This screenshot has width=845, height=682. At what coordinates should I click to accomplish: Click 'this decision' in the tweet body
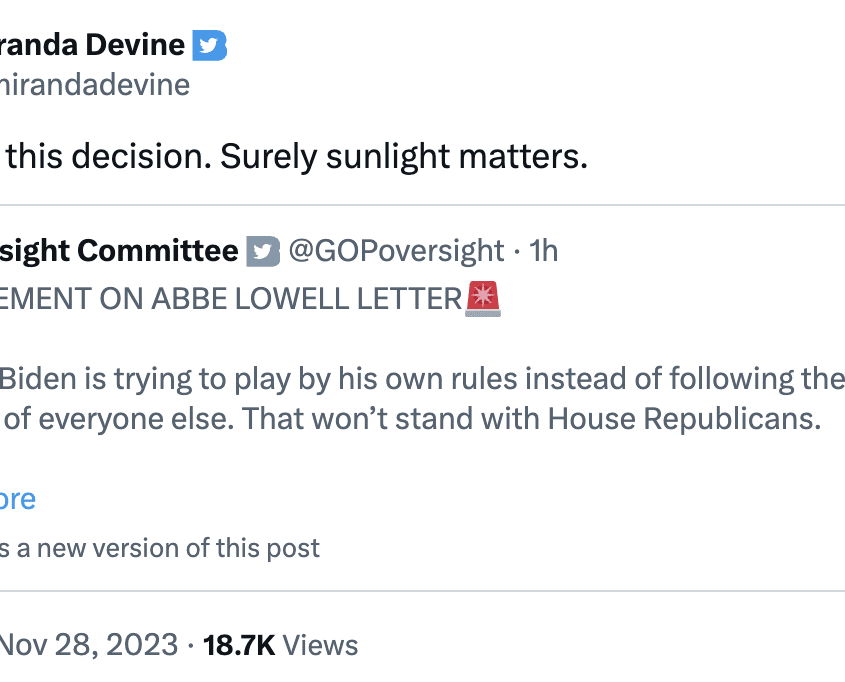pos(109,157)
